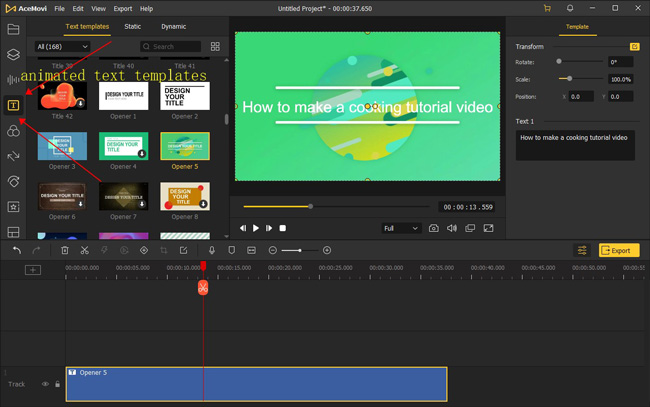Select the Opener 5 clip in timeline

coord(256,384)
